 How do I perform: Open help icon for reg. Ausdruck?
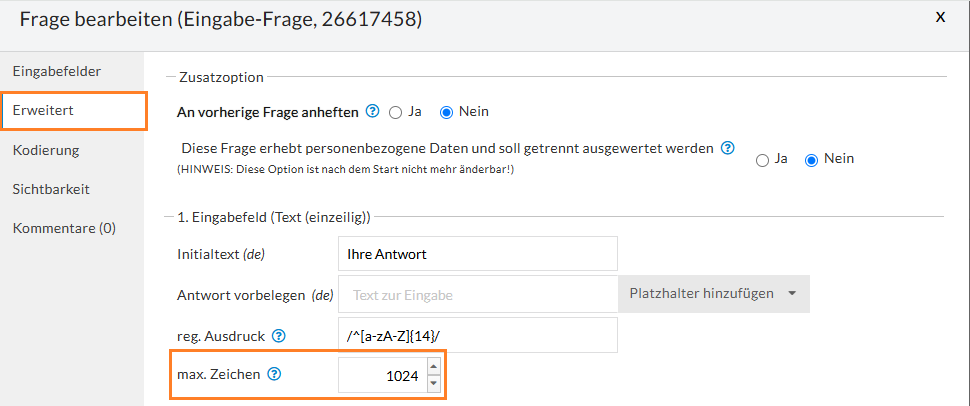point(279,336)
